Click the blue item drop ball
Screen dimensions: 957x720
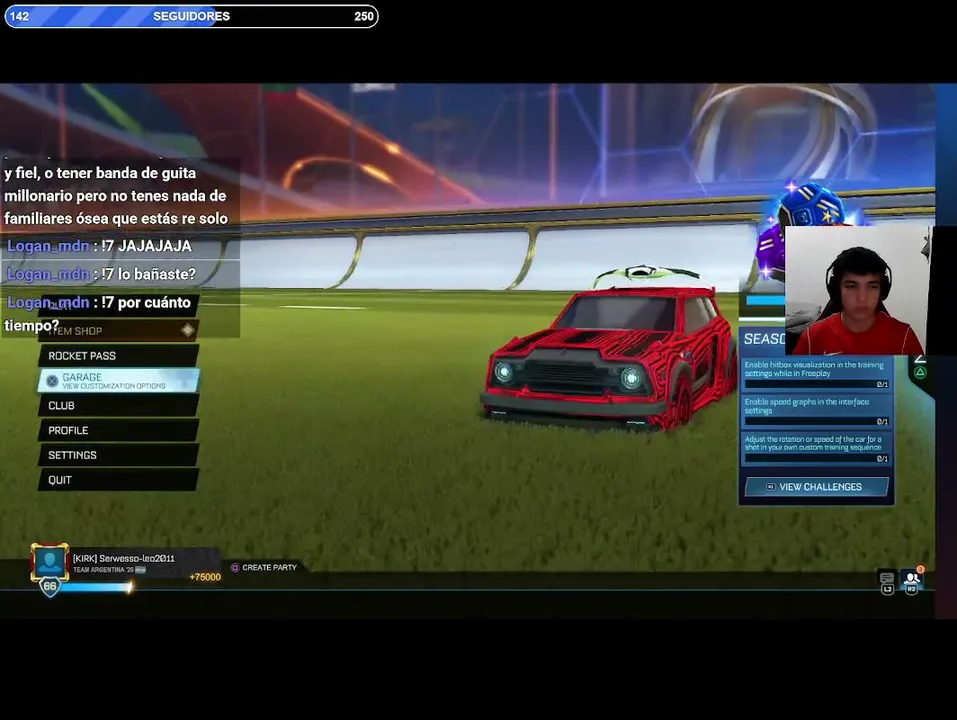coord(812,207)
